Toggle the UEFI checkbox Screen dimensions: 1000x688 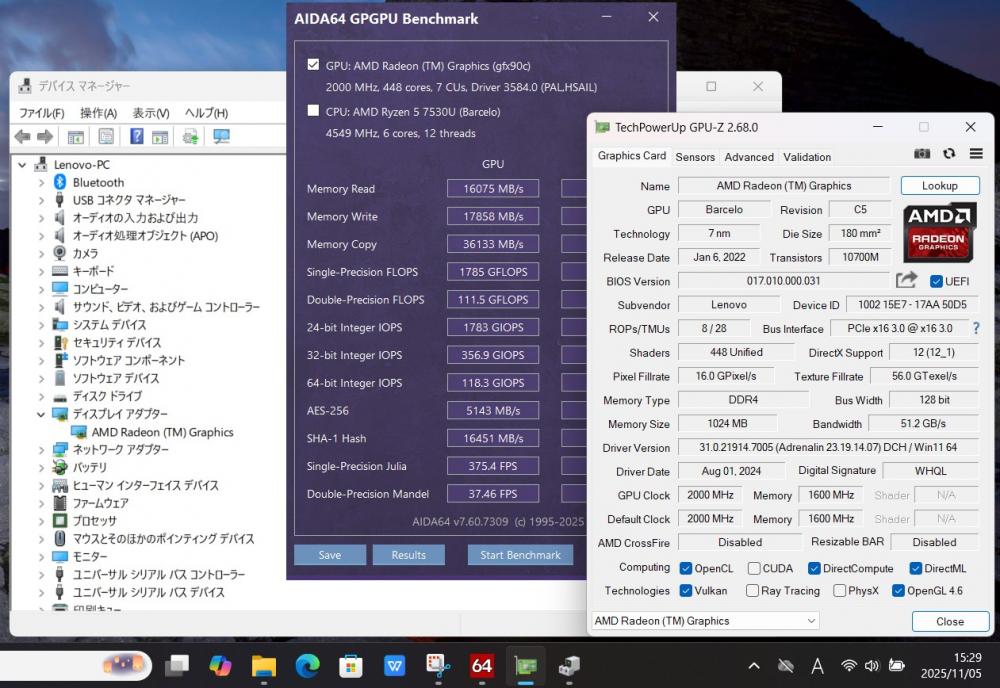pyautogui.click(x=936, y=281)
